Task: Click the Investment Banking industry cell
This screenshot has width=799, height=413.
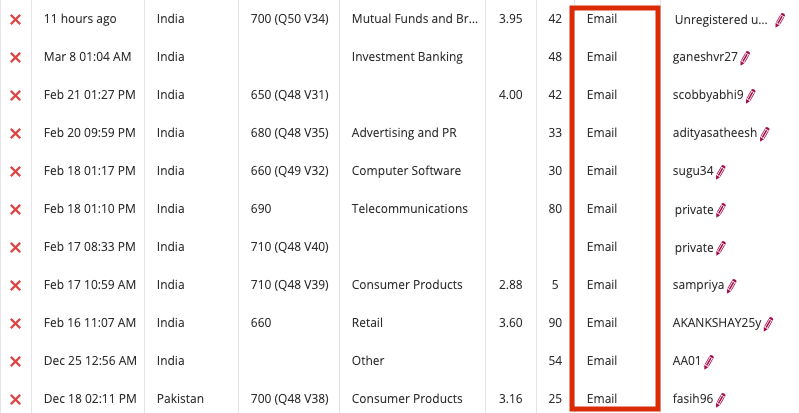Action: pyautogui.click(x=407, y=57)
